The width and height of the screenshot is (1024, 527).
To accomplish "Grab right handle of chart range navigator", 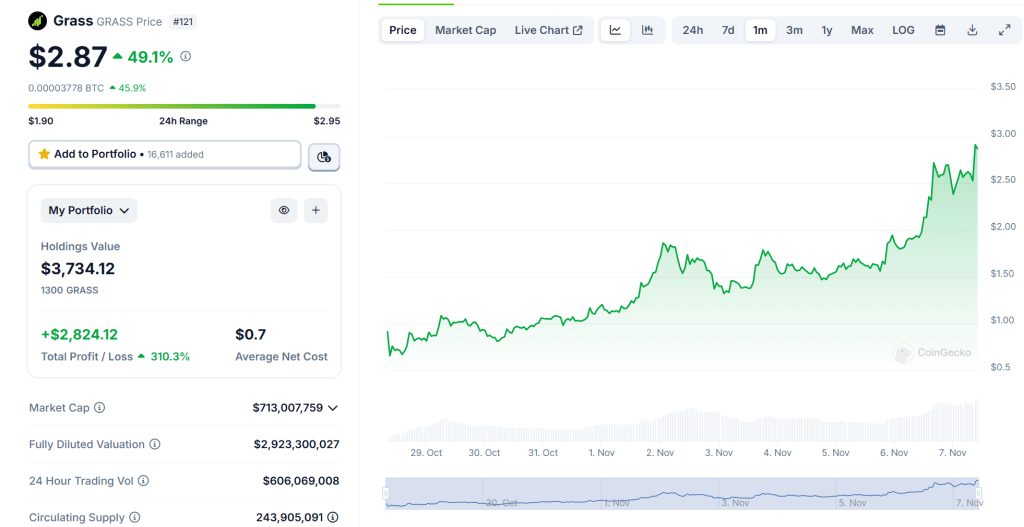I will (x=978, y=493).
